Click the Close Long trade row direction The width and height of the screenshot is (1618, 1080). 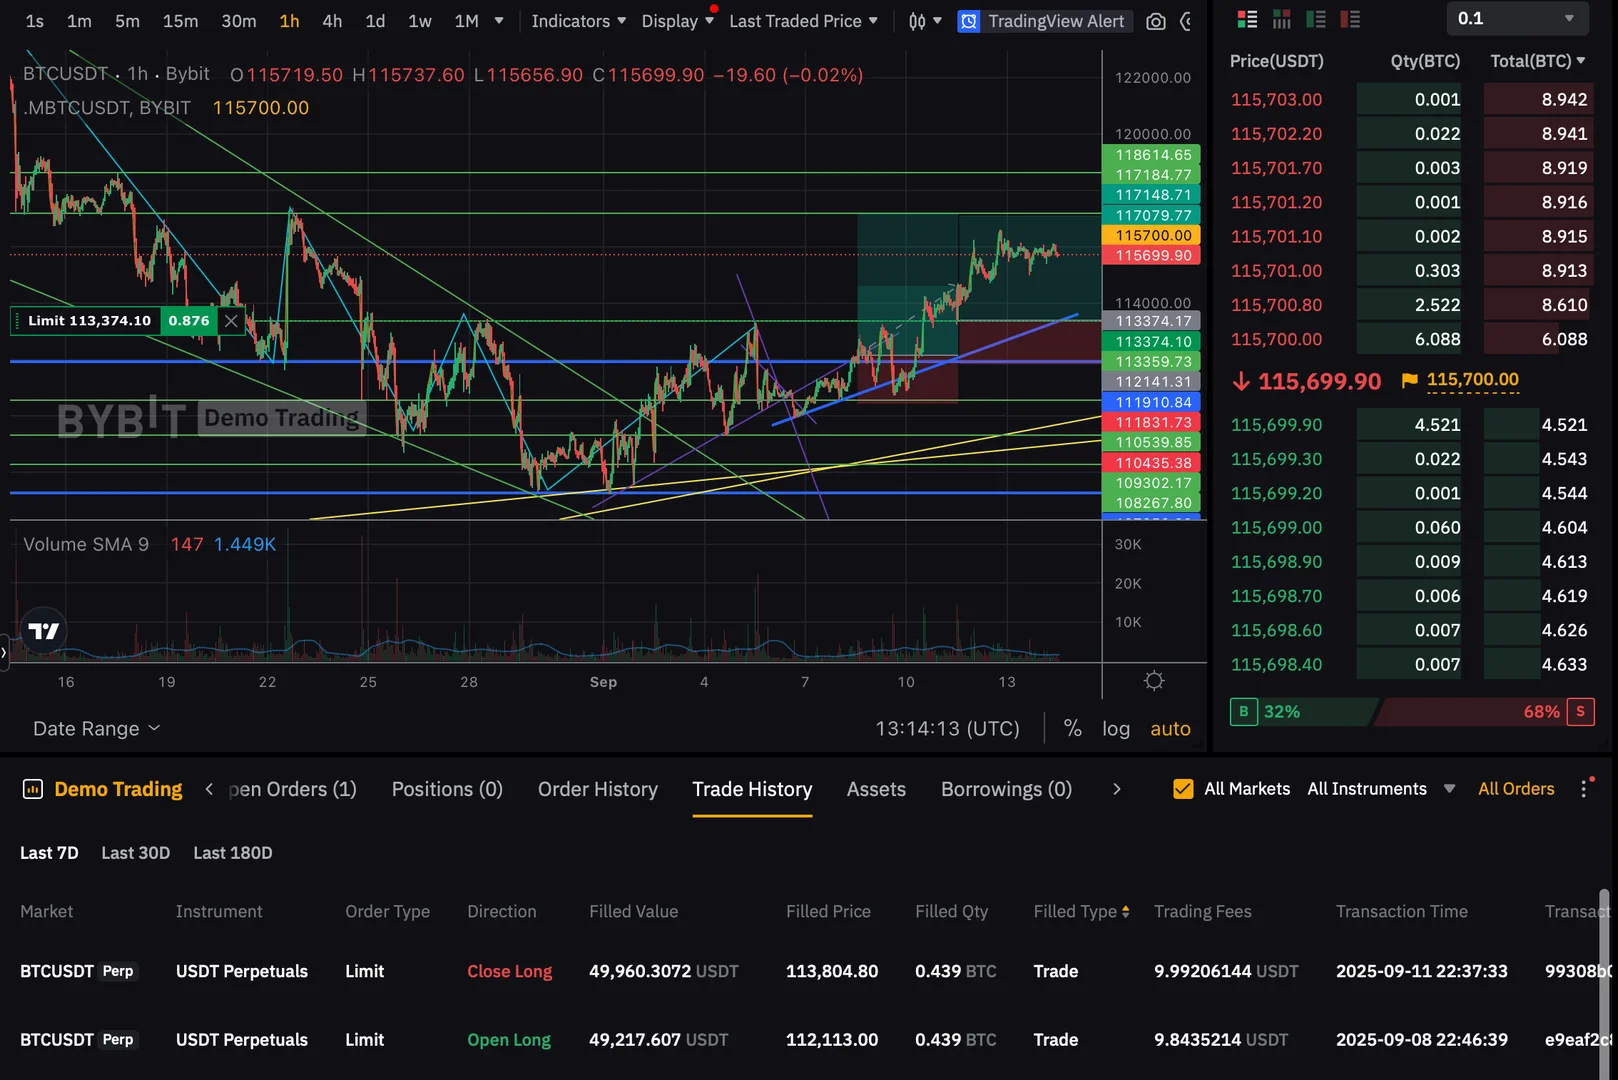[509, 971]
